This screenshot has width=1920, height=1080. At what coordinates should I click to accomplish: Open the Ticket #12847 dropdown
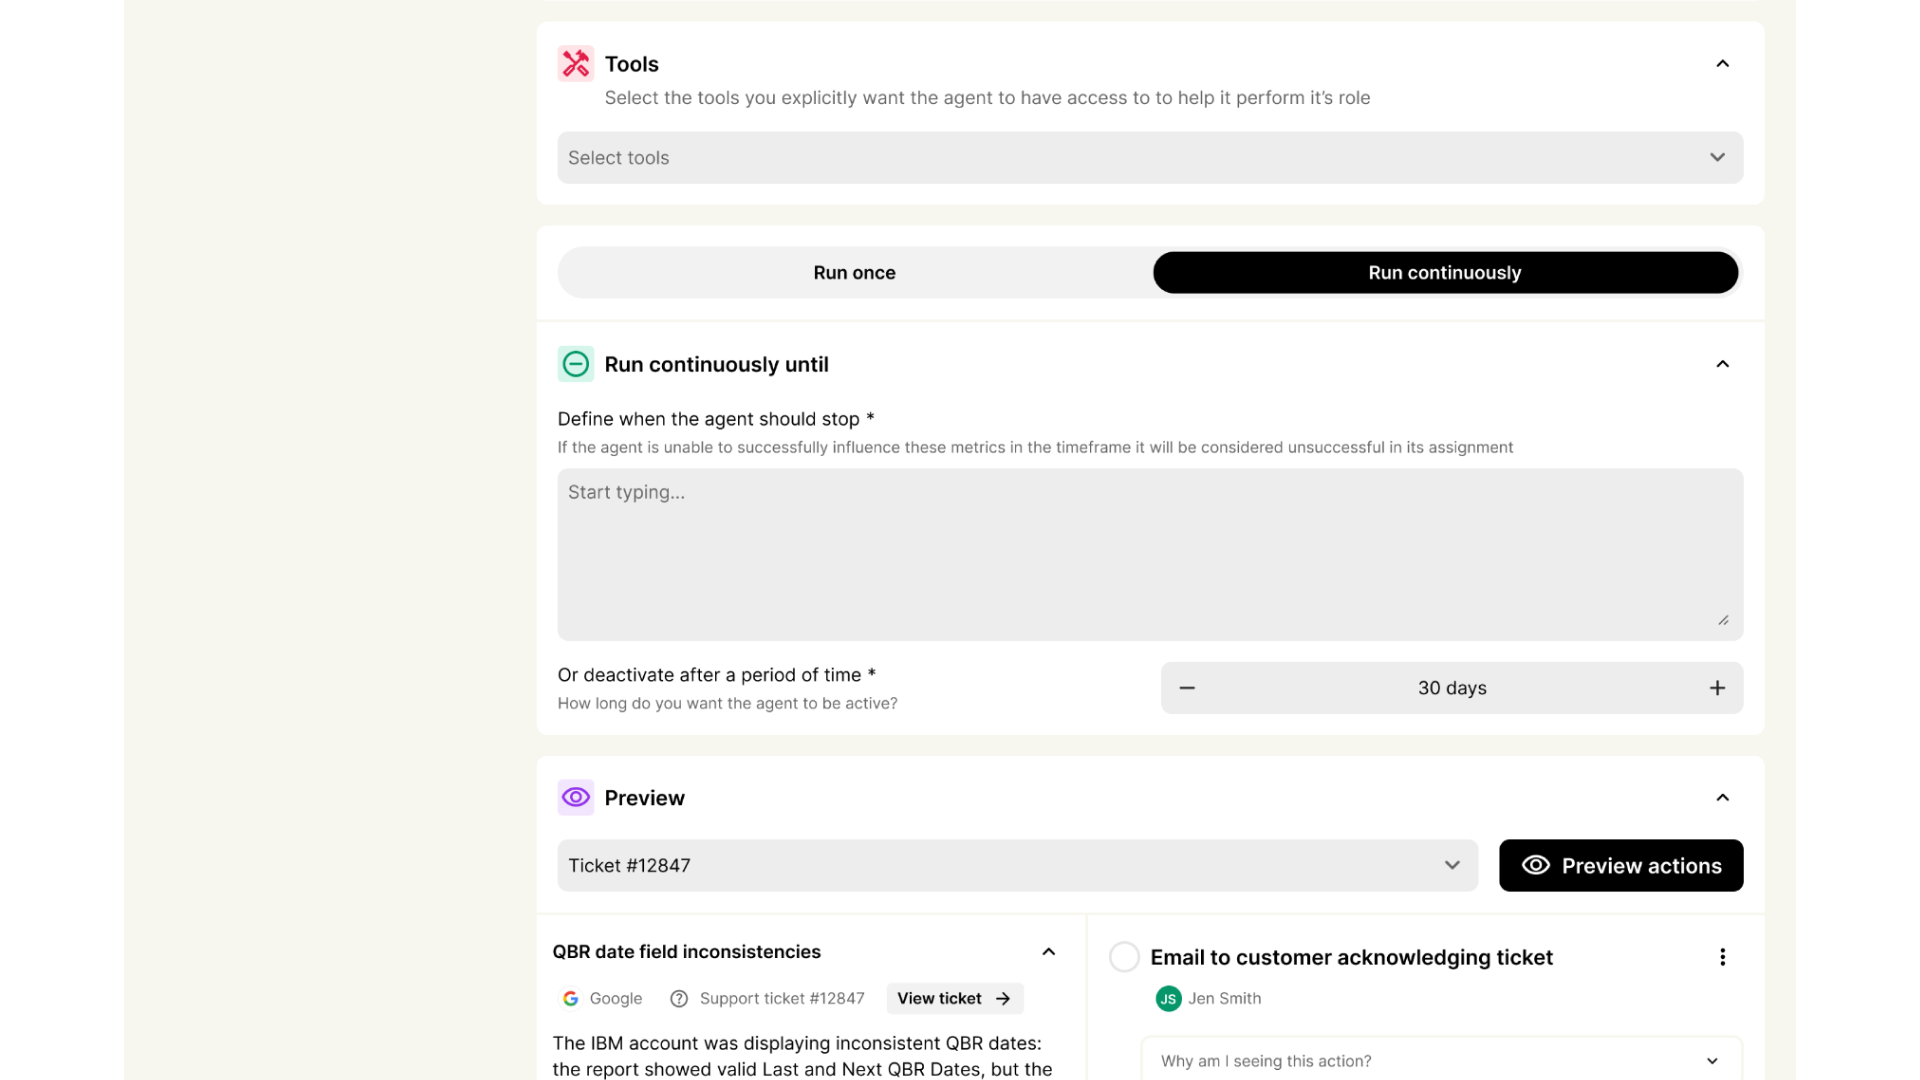(x=1017, y=865)
